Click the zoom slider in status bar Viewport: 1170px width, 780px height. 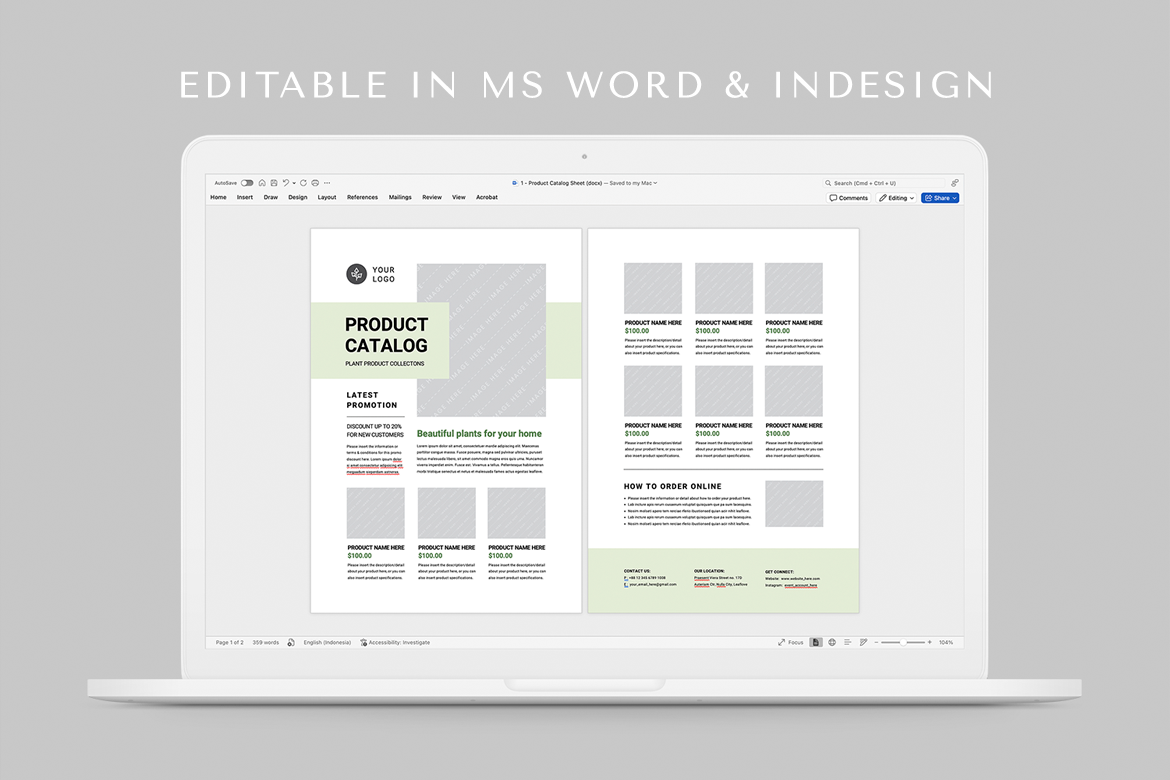pyautogui.click(x=904, y=642)
